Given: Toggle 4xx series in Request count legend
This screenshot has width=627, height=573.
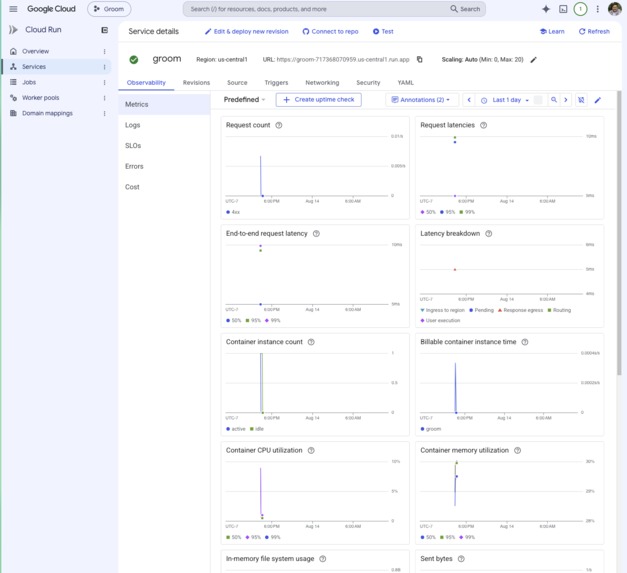Looking at the screenshot, I should coord(233,212).
